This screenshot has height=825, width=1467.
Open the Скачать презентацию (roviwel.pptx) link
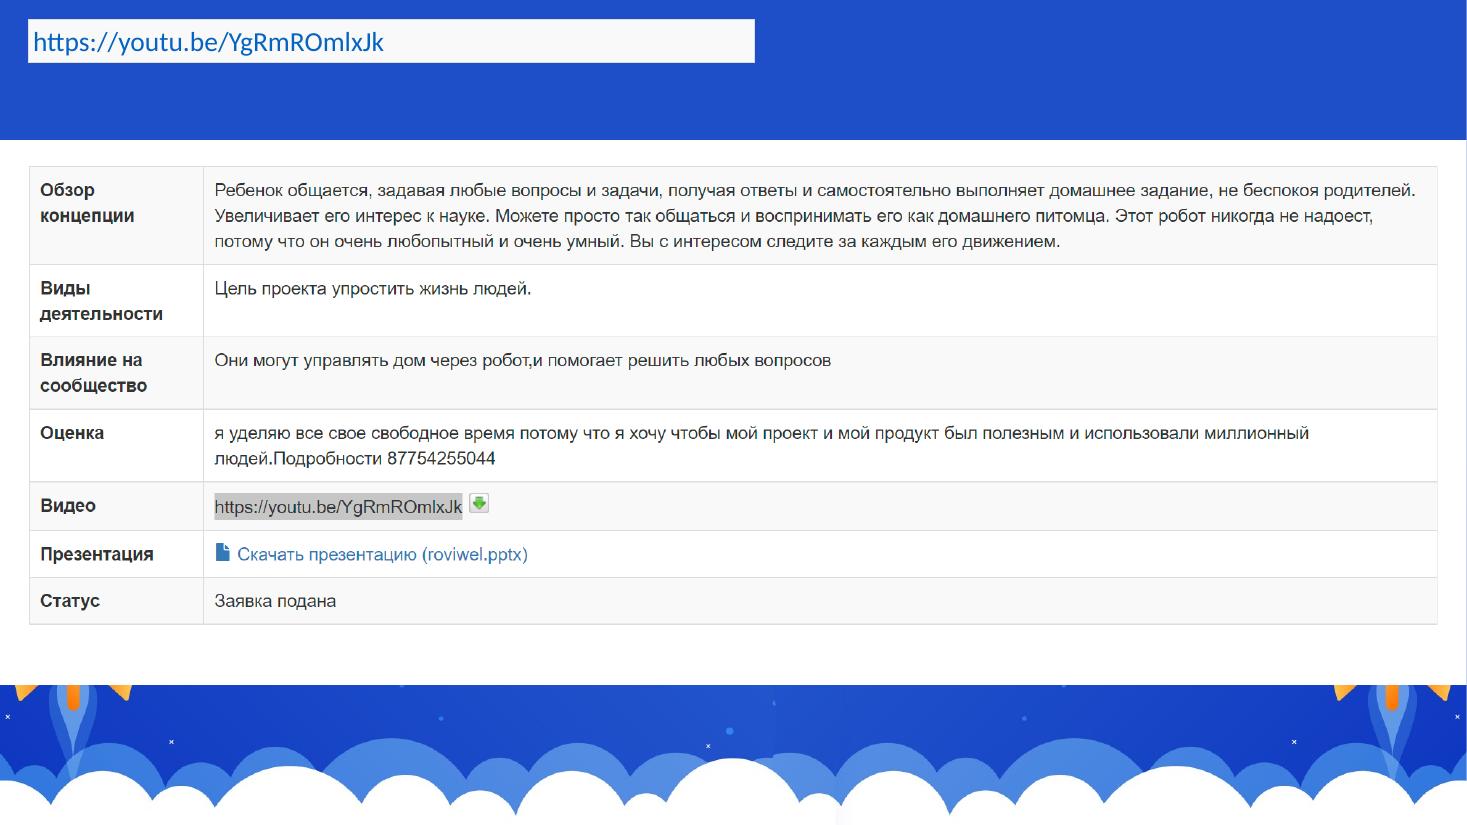382,554
